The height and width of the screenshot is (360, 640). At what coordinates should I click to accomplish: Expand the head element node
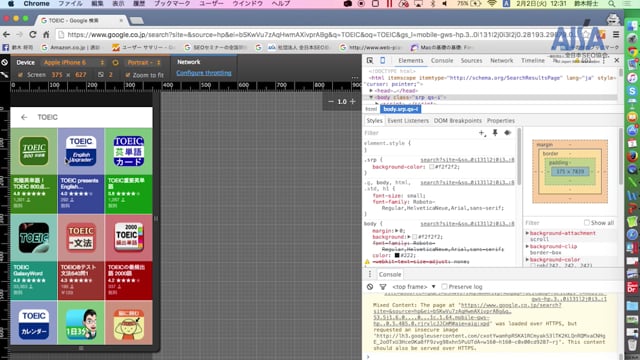371,91
